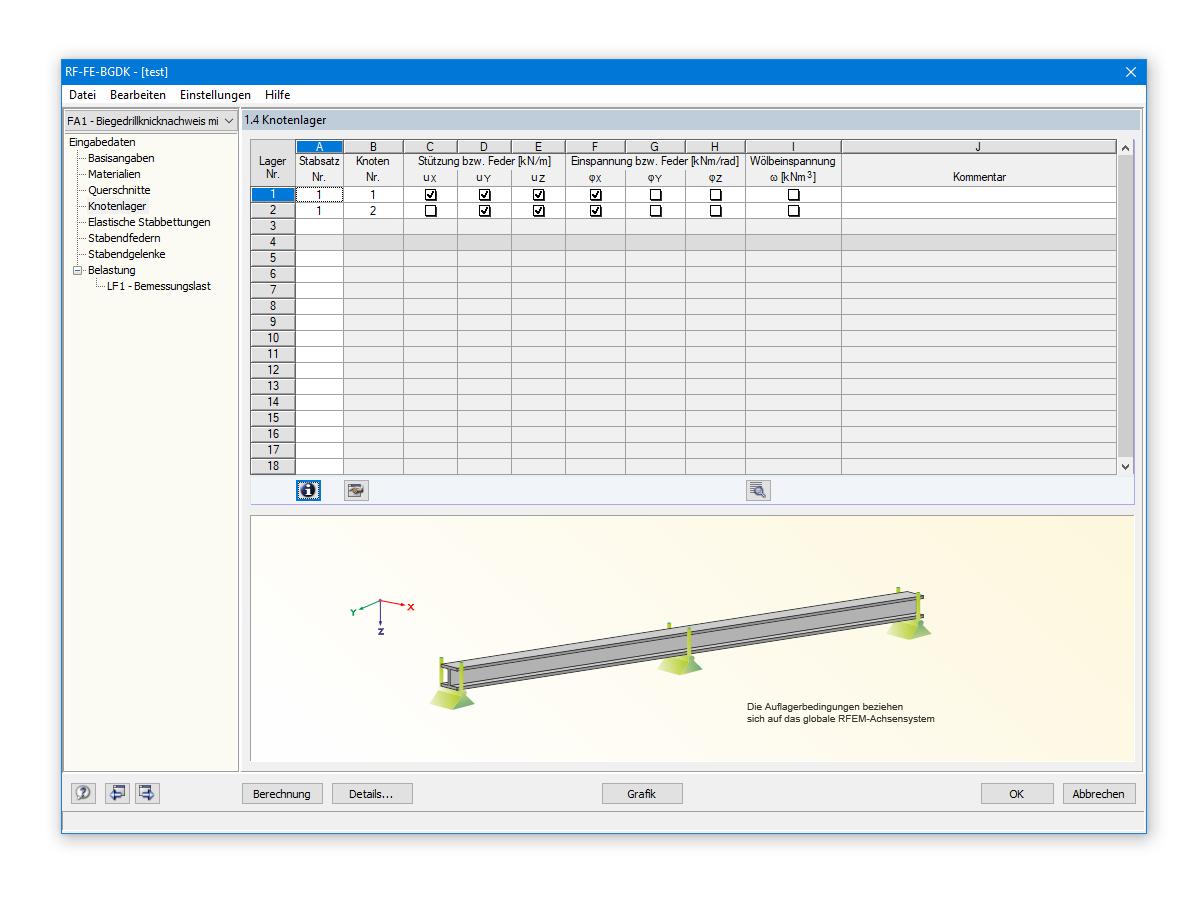Go to the next input window icon
1200x900 pixels.
147,793
